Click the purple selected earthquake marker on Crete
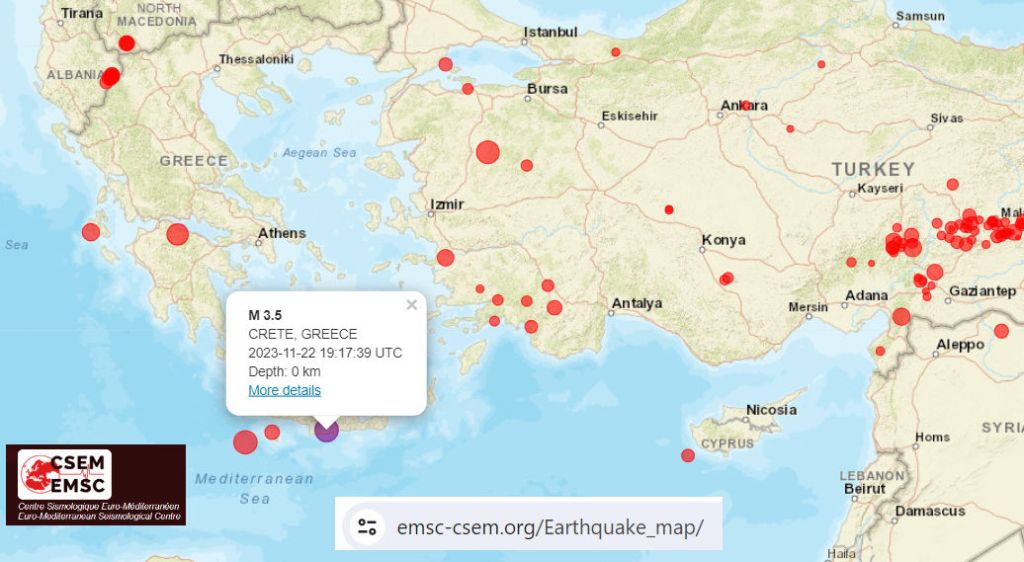 coord(326,430)
